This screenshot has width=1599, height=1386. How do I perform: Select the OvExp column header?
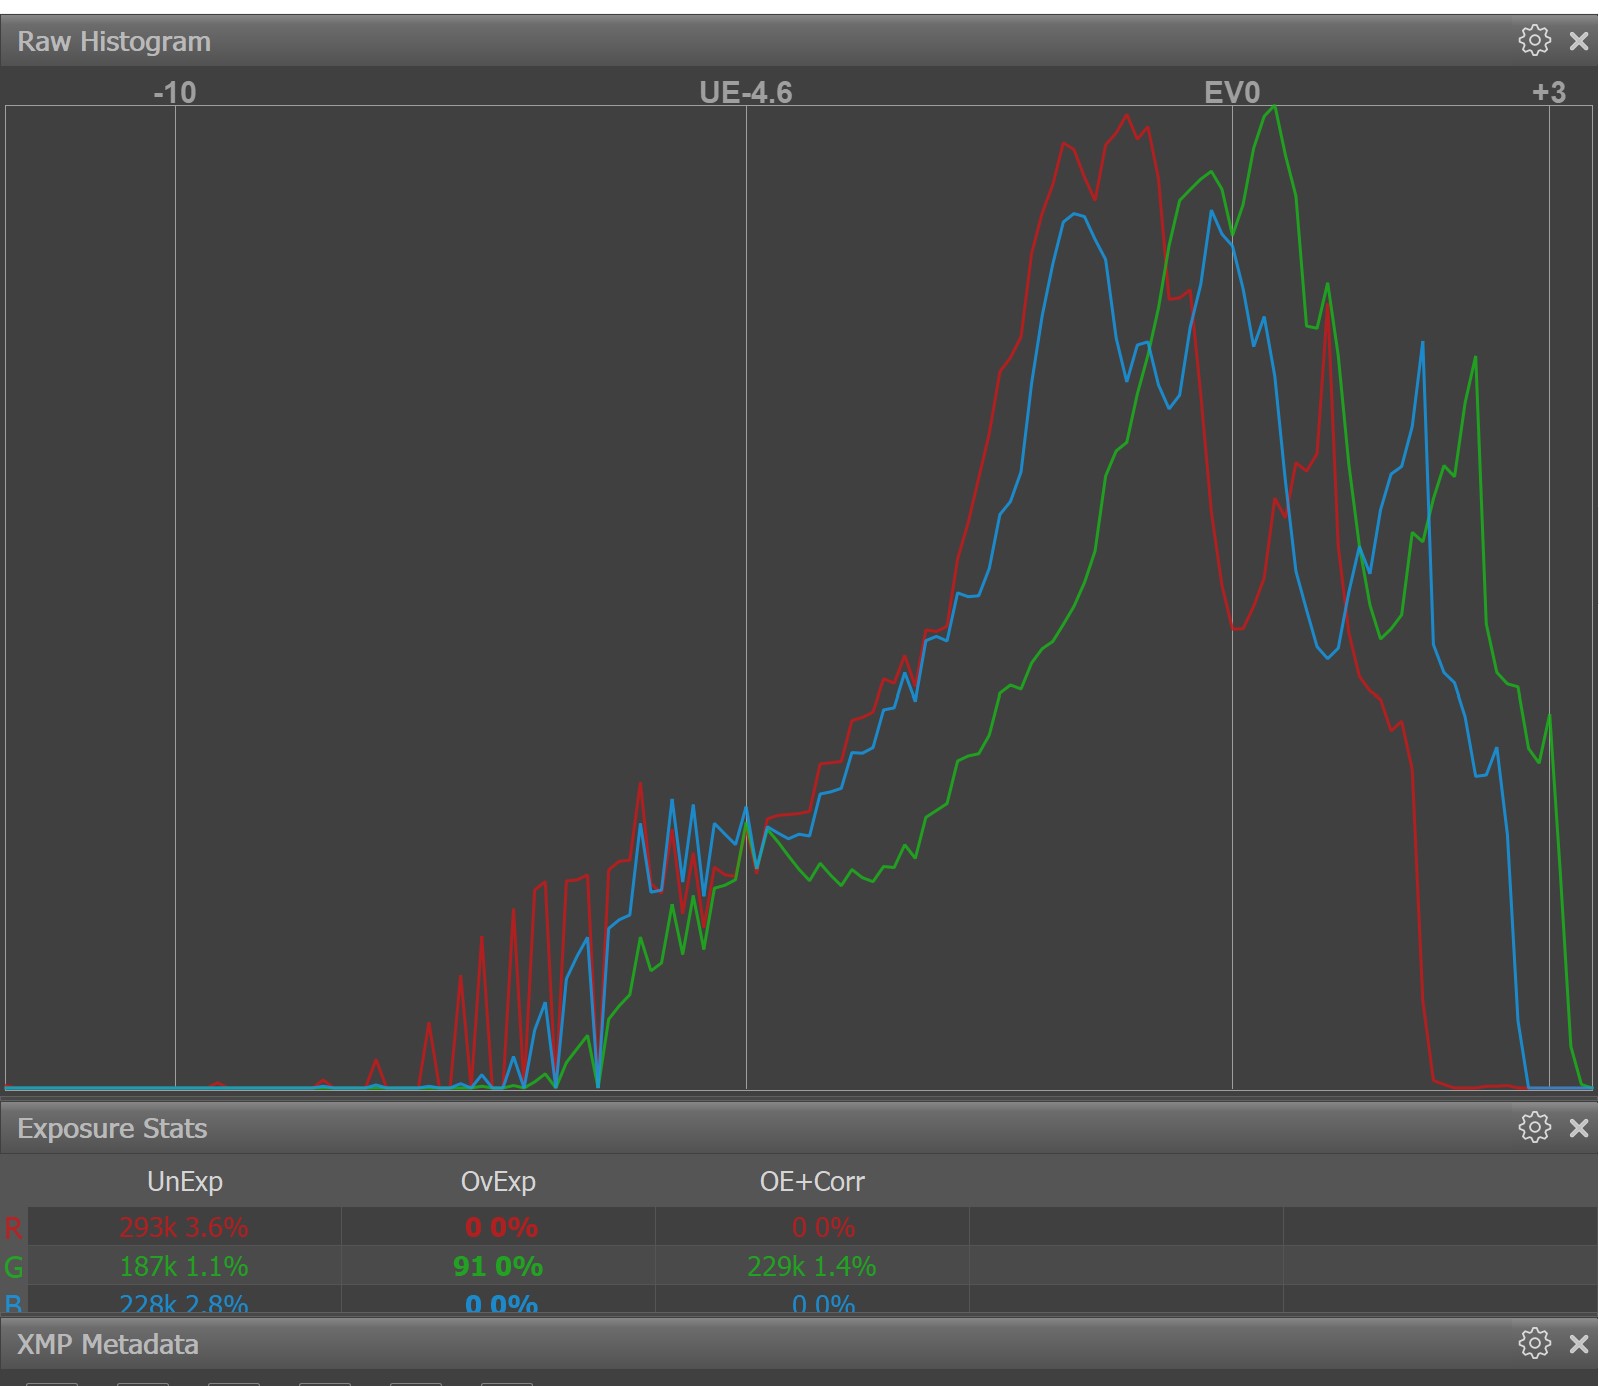pos(498,1182)
